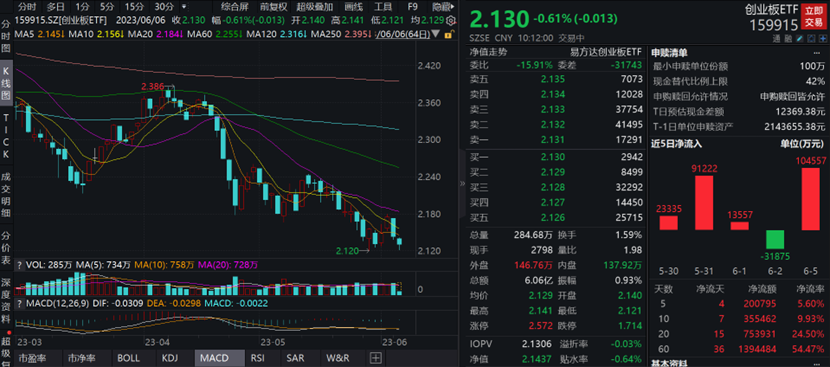
Task: Switch to the KDJ indicator tab
Action: click(x=171, y=358)
